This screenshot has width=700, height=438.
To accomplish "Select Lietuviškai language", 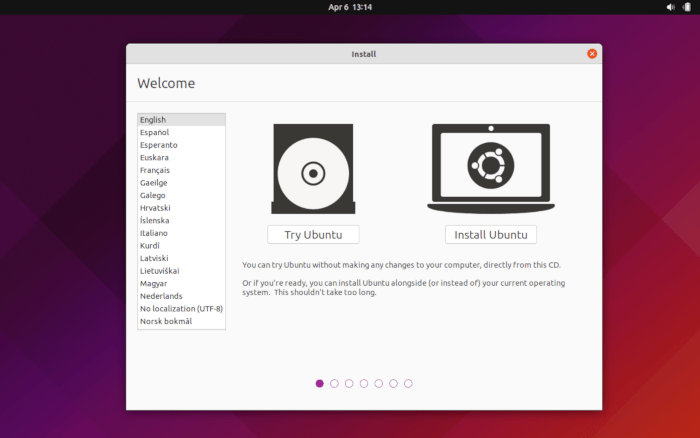I will [181, 271].
